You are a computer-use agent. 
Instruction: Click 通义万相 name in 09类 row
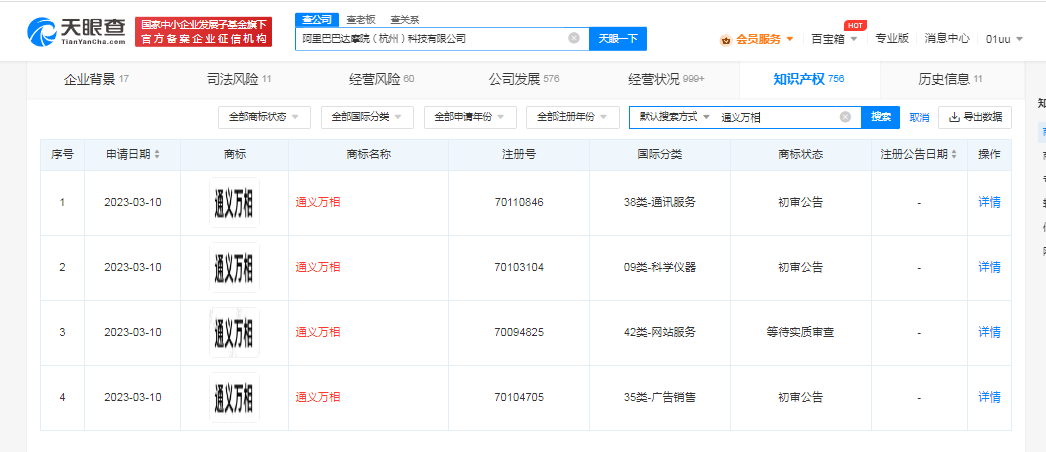pos(318,267)
